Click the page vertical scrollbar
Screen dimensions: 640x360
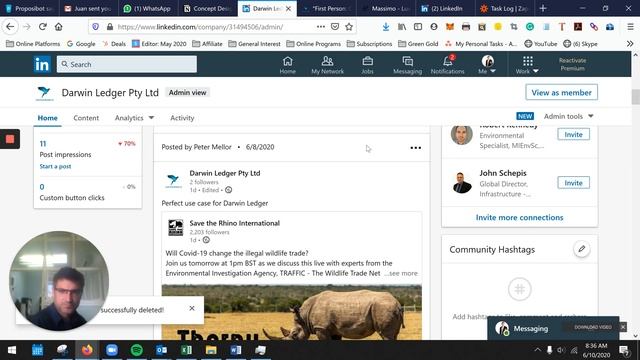click(636, 97)
